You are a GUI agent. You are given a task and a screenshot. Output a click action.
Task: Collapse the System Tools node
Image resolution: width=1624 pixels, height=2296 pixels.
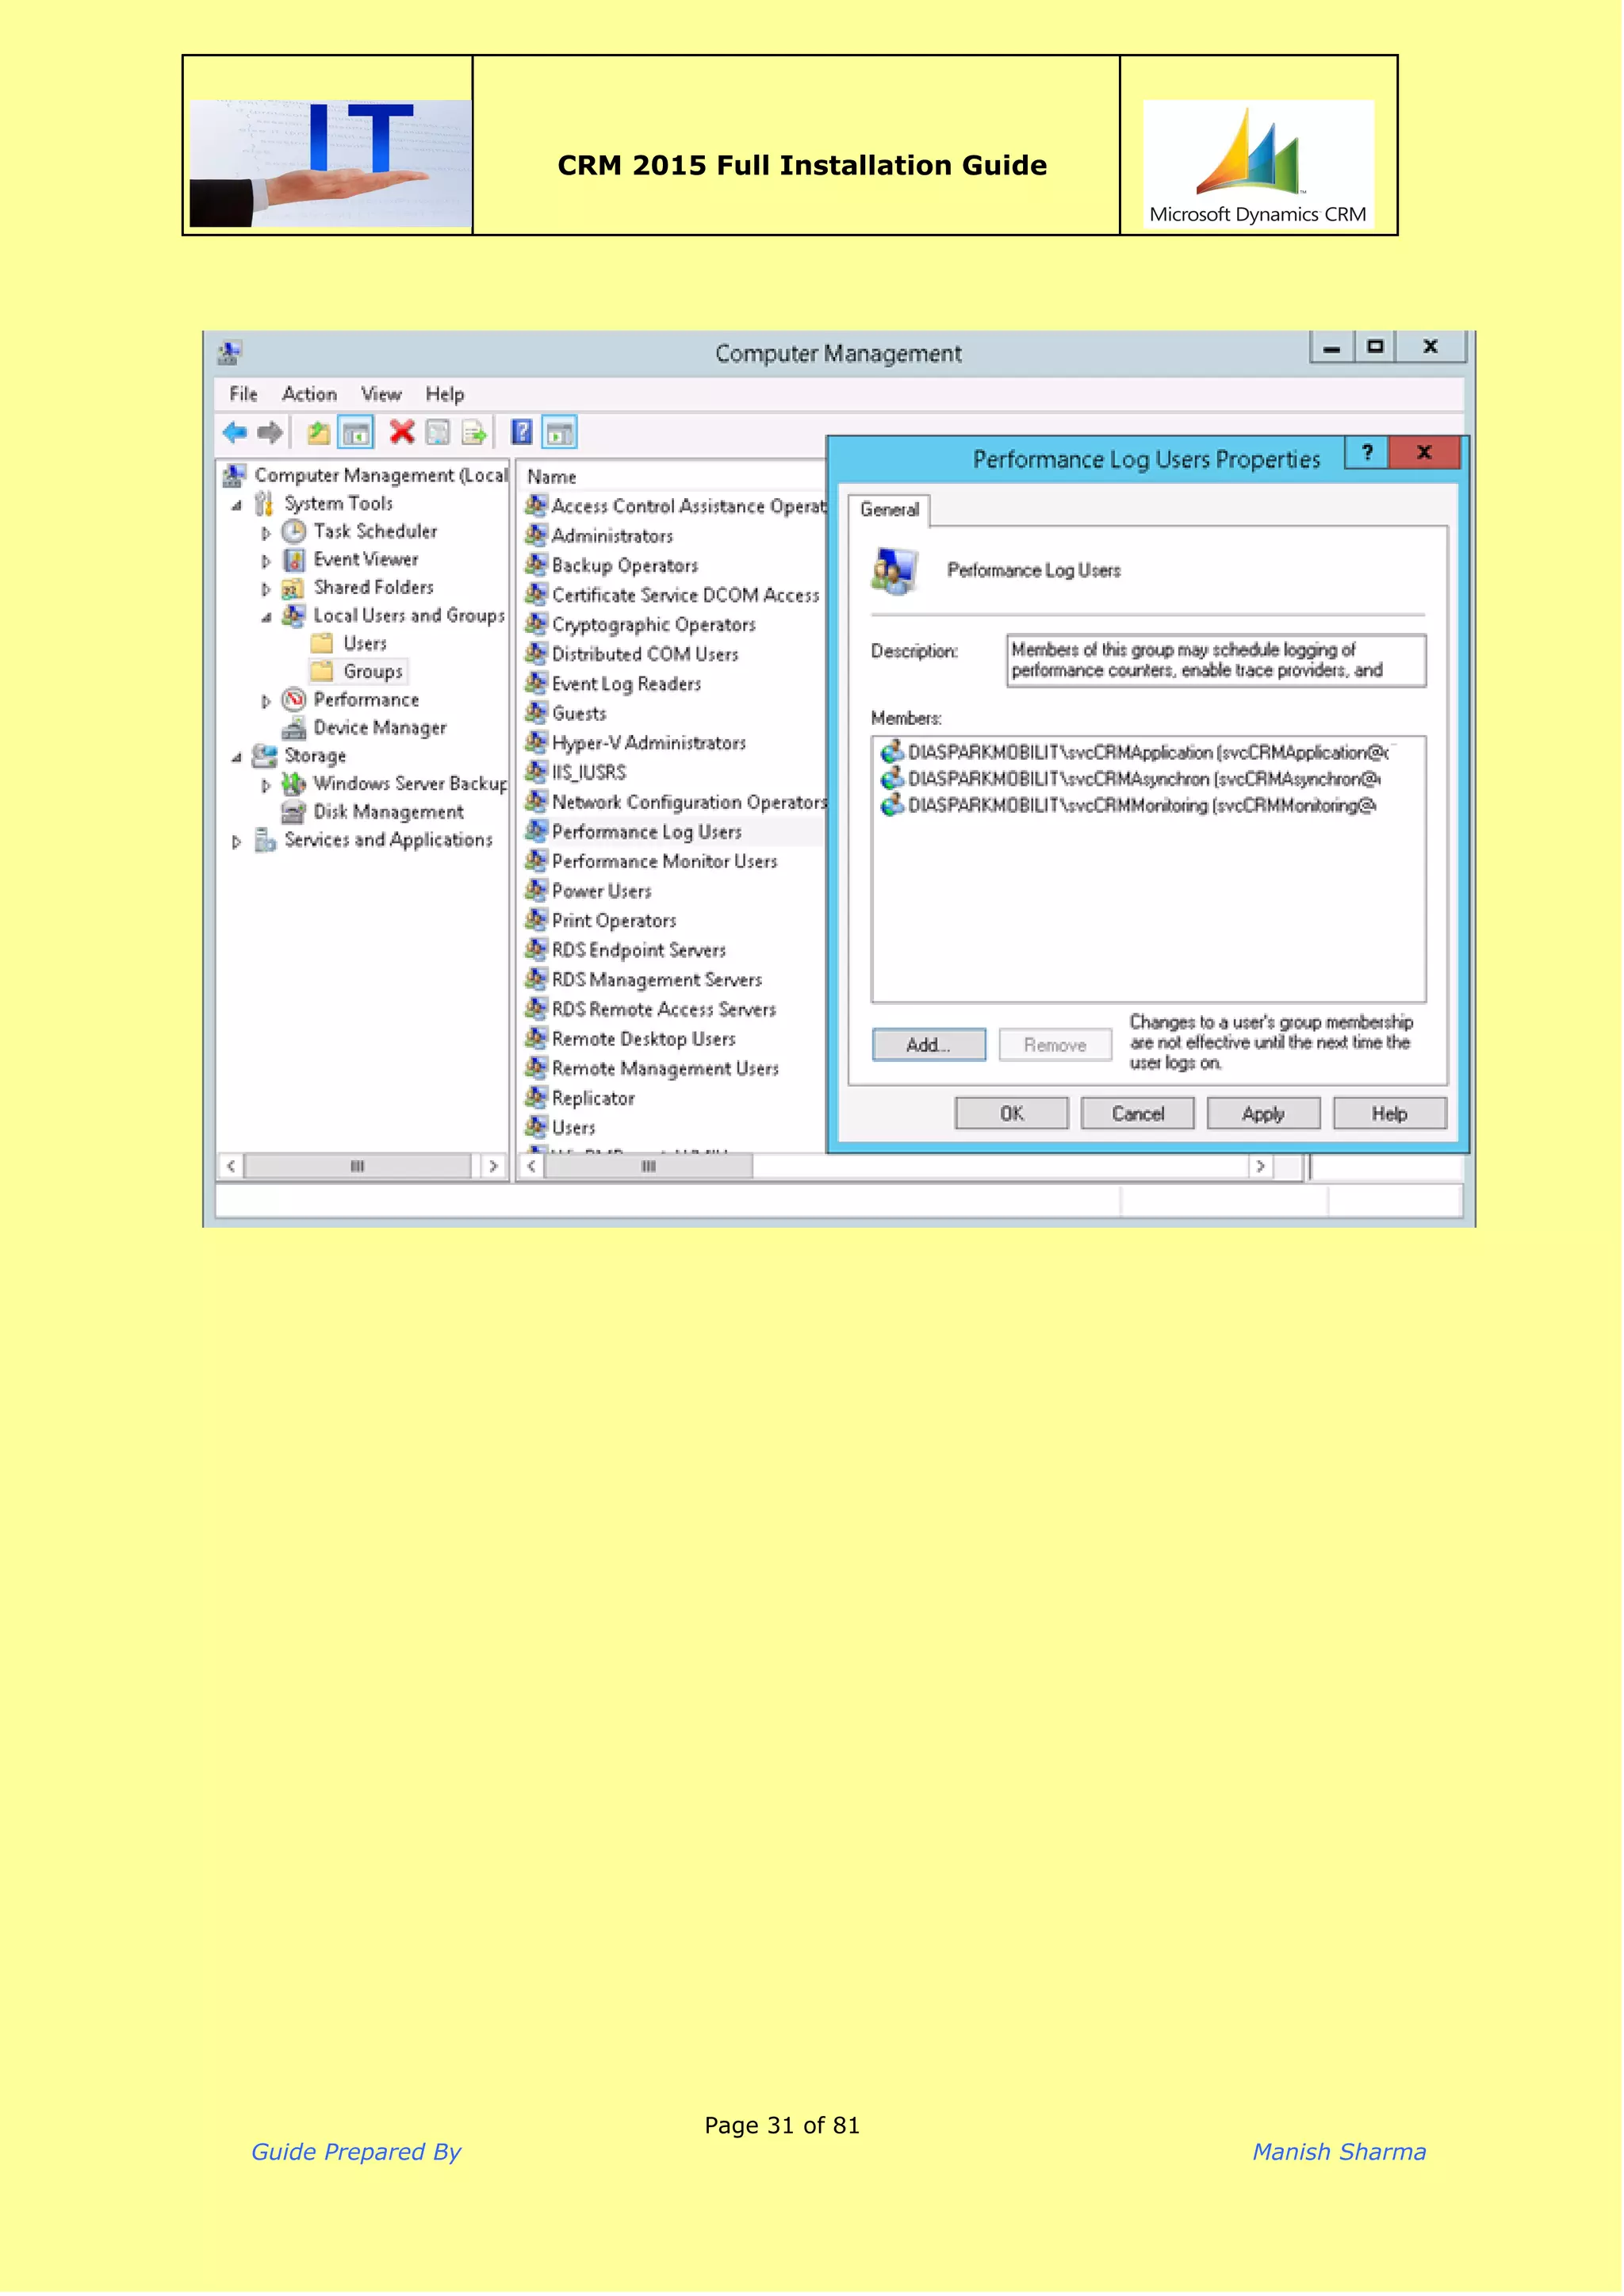(237, 506)
